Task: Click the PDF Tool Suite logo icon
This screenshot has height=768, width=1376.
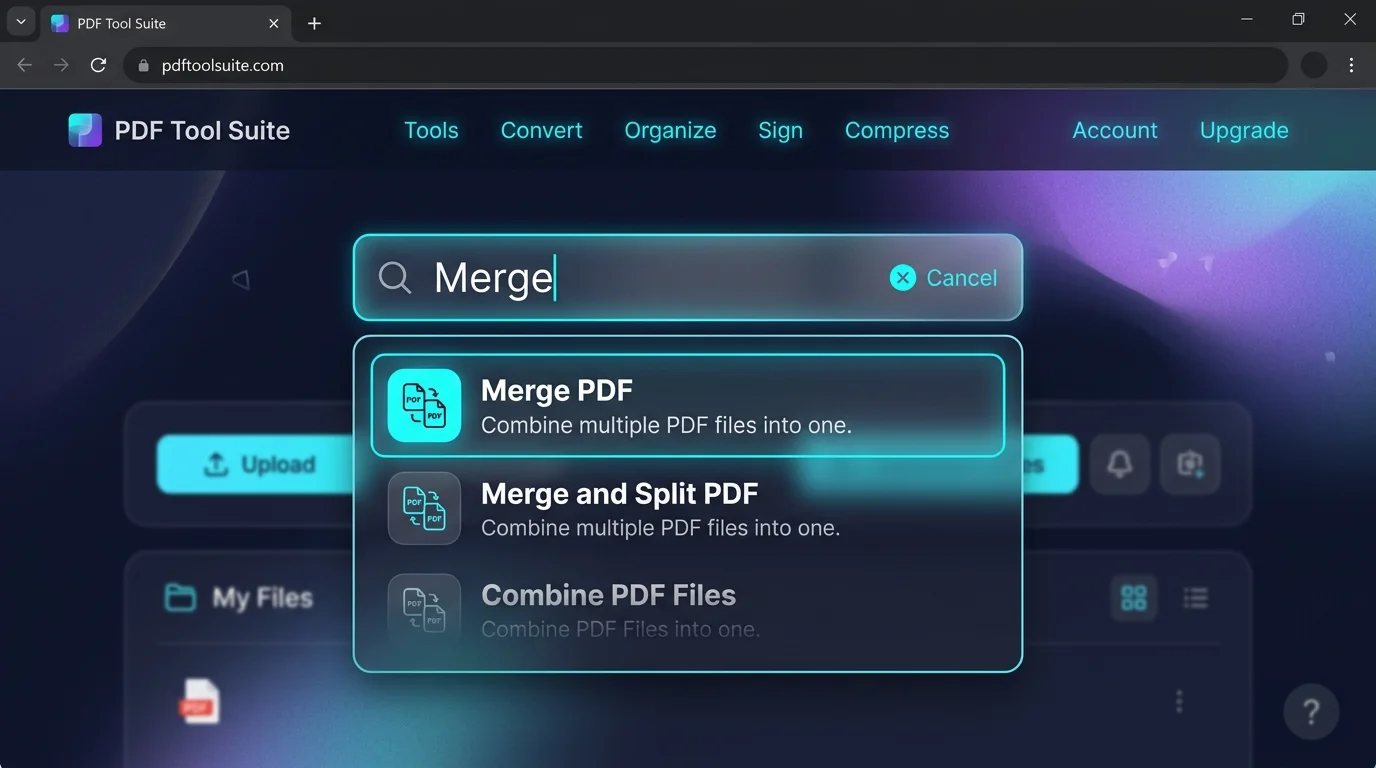Action: 85,130
